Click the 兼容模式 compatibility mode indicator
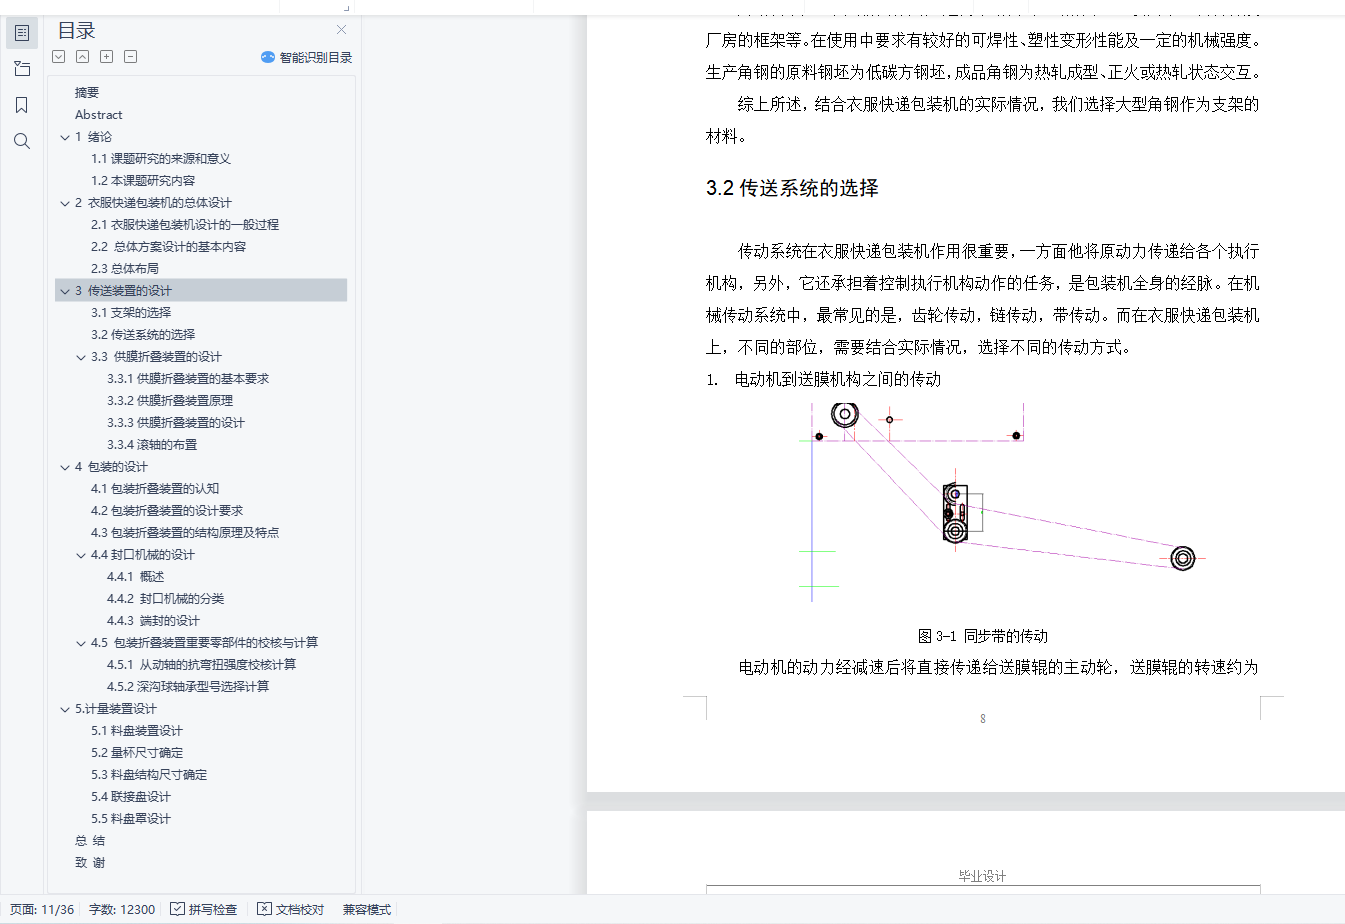Image resolution: width=1345 pixels, height=924 pixels. [x=367, y=909]
